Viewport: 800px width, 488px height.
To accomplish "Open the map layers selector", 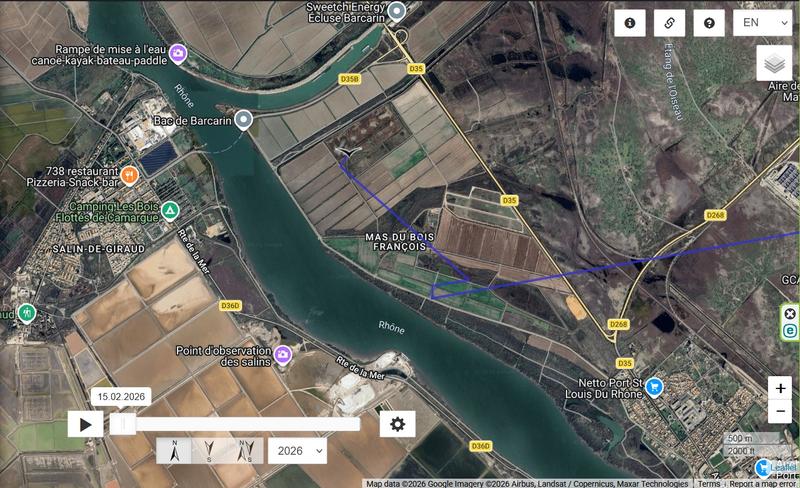I will (774, 63).
